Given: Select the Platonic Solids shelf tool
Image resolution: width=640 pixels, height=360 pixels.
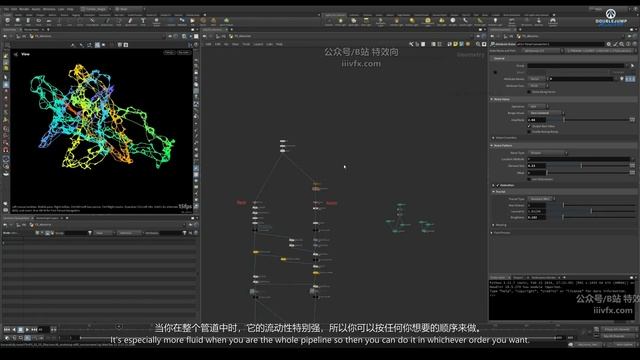Looking at the screenshot, I should [x=156, y=21].
